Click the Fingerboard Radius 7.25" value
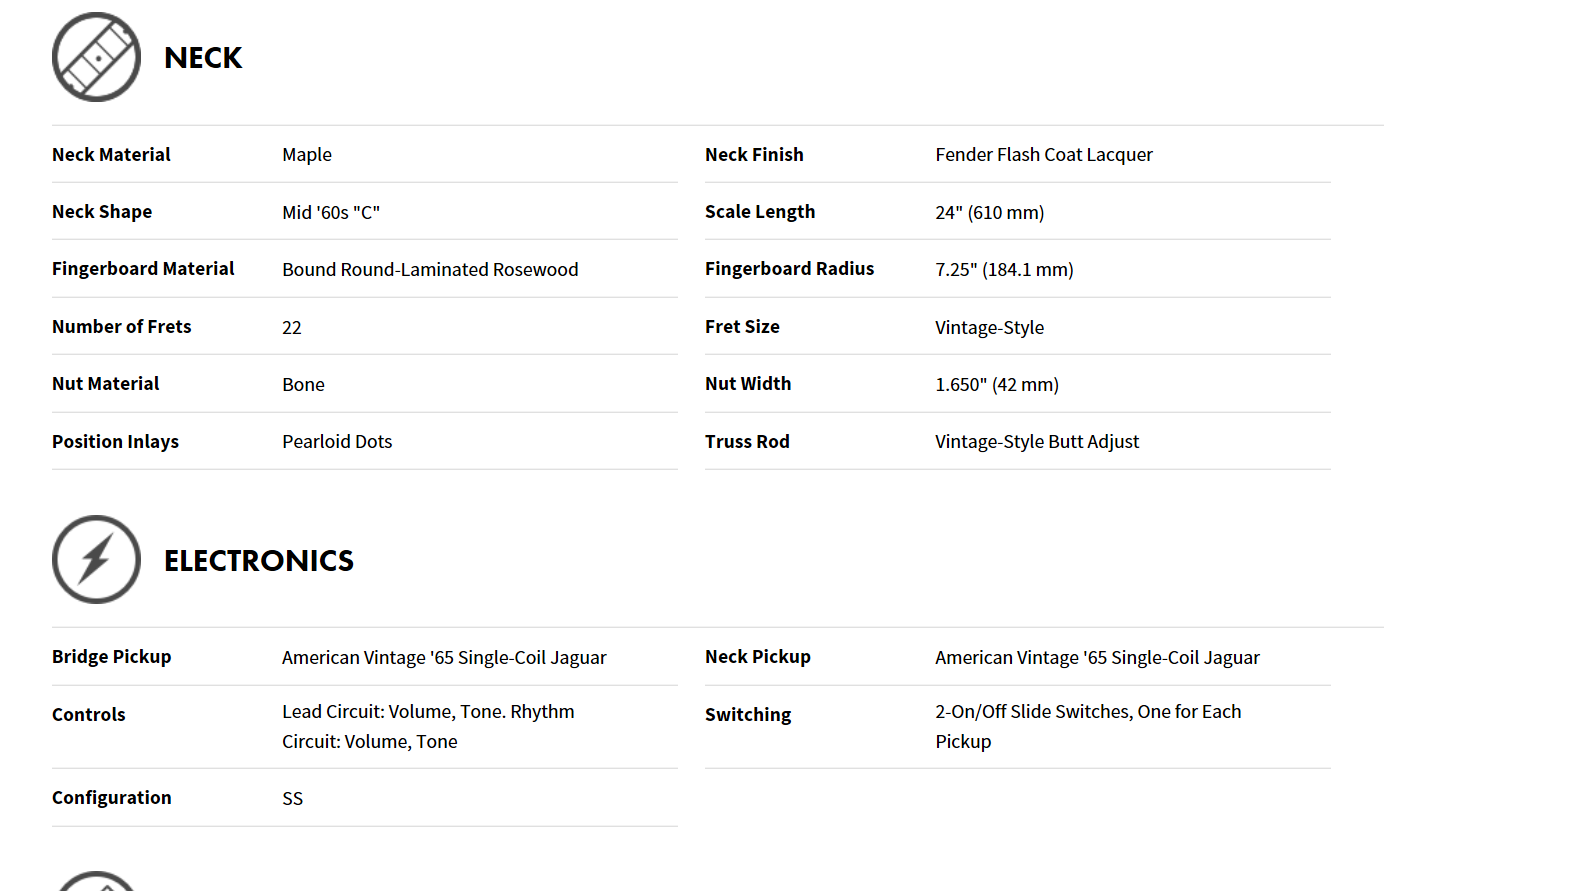1585x891 pixels. [1004, 269]
